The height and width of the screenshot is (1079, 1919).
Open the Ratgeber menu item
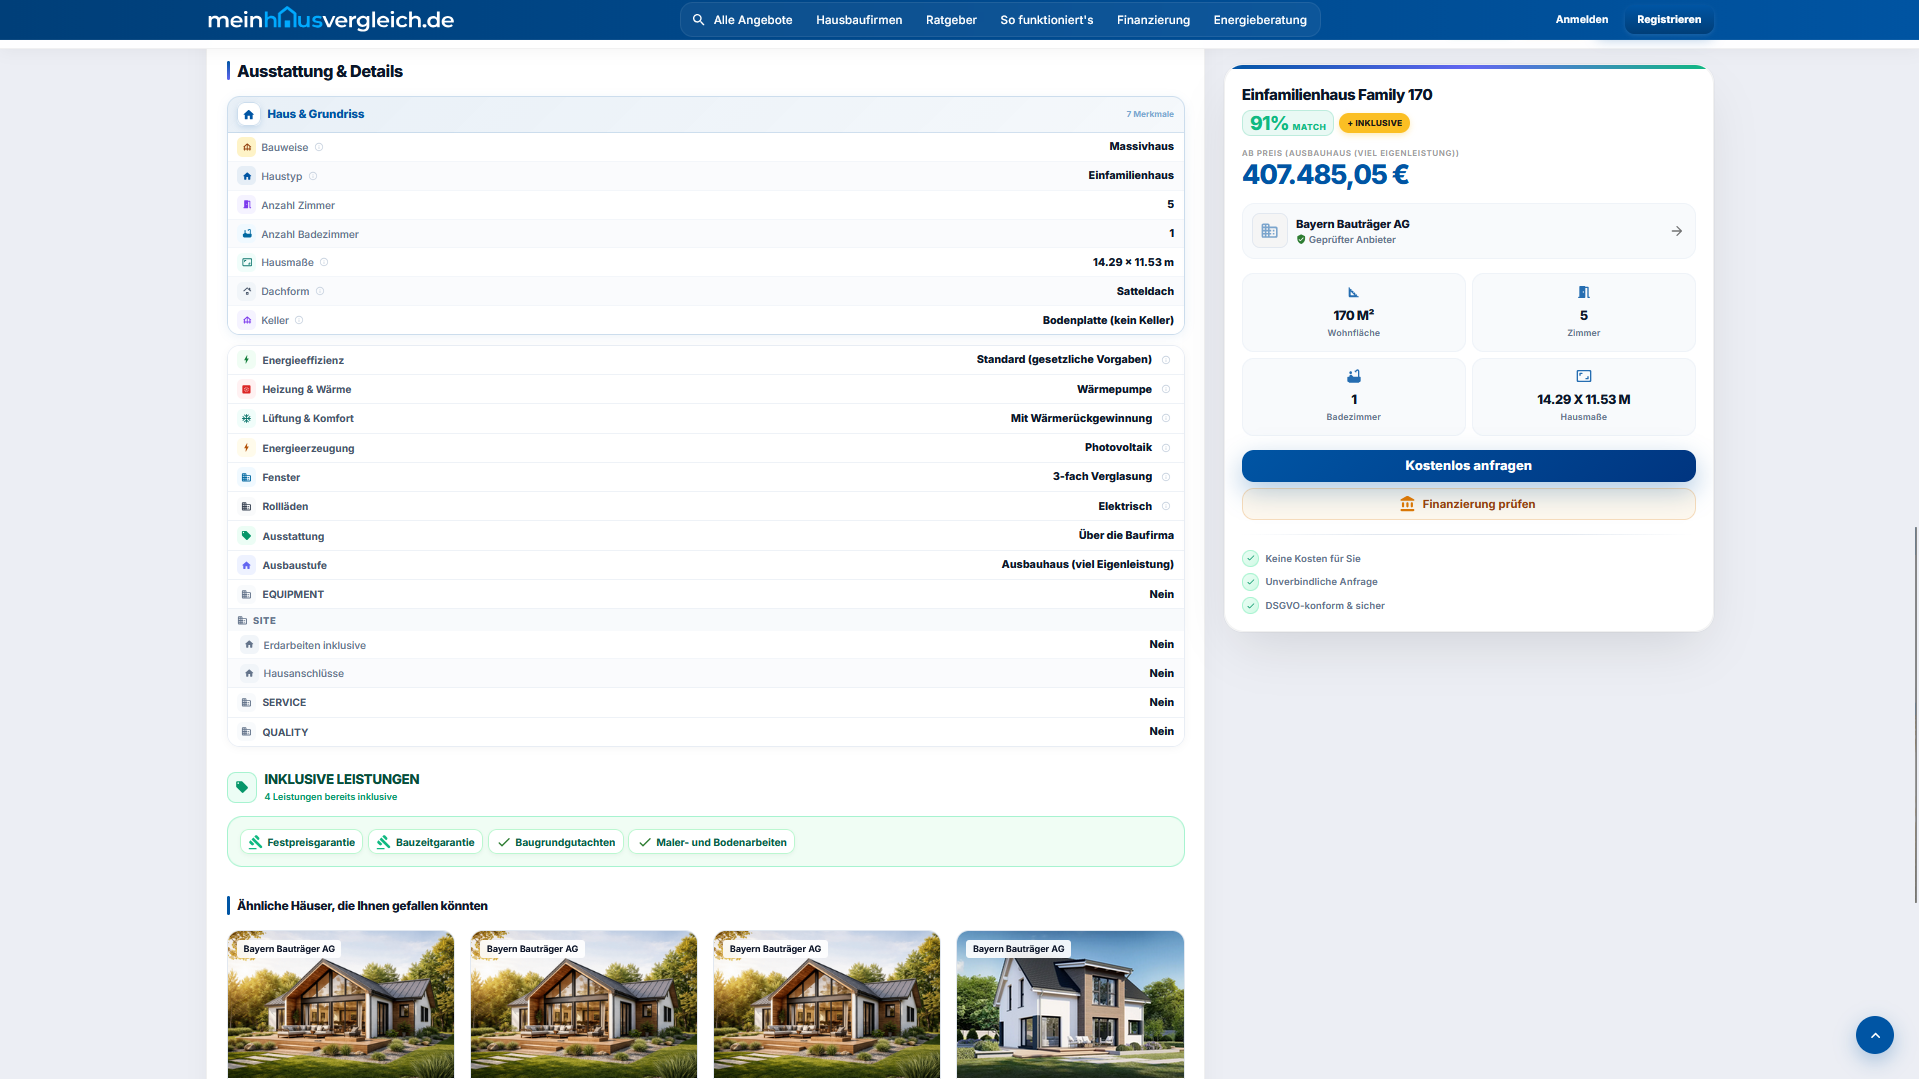click(x=950, y=19)
